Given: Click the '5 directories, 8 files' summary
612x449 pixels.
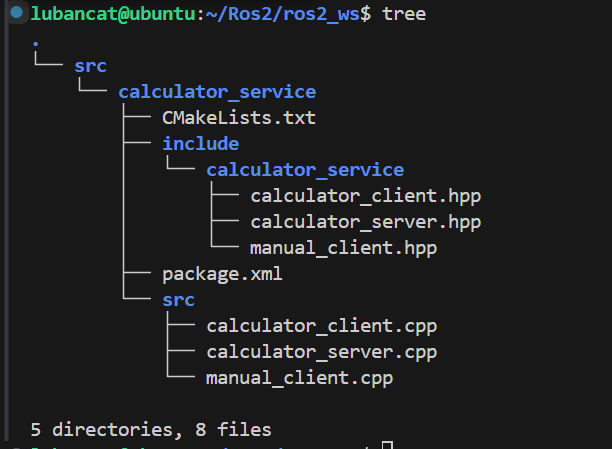Looking at the screenshot, I should click(151, 430).
